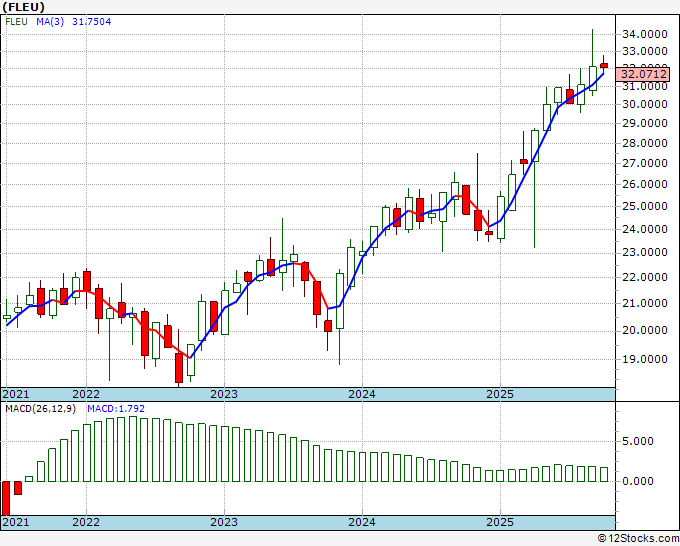This screenshot has height=546, width=680.
Task: Click the 5.000 MACD axis label
Action: click(x=638, y=441)
